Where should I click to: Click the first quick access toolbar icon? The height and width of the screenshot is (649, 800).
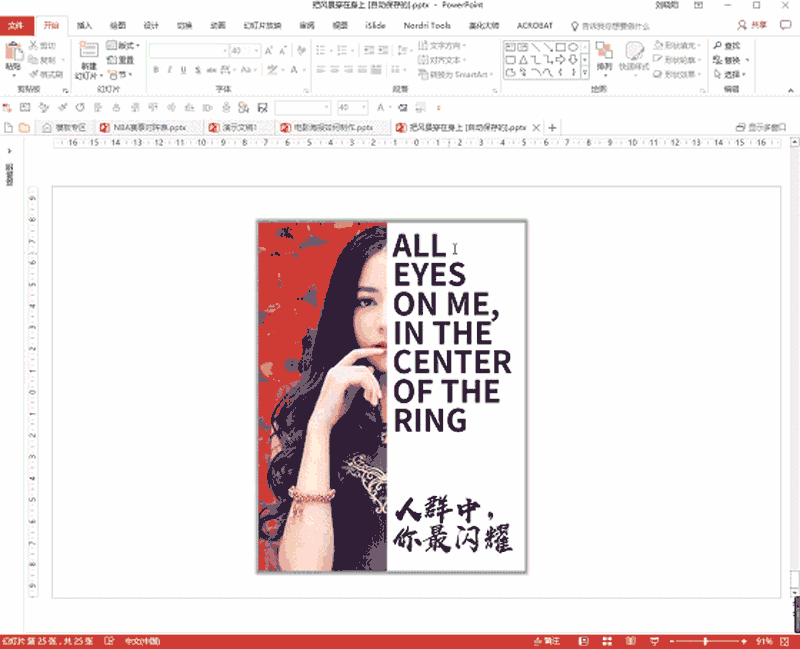tap(7, 108)
